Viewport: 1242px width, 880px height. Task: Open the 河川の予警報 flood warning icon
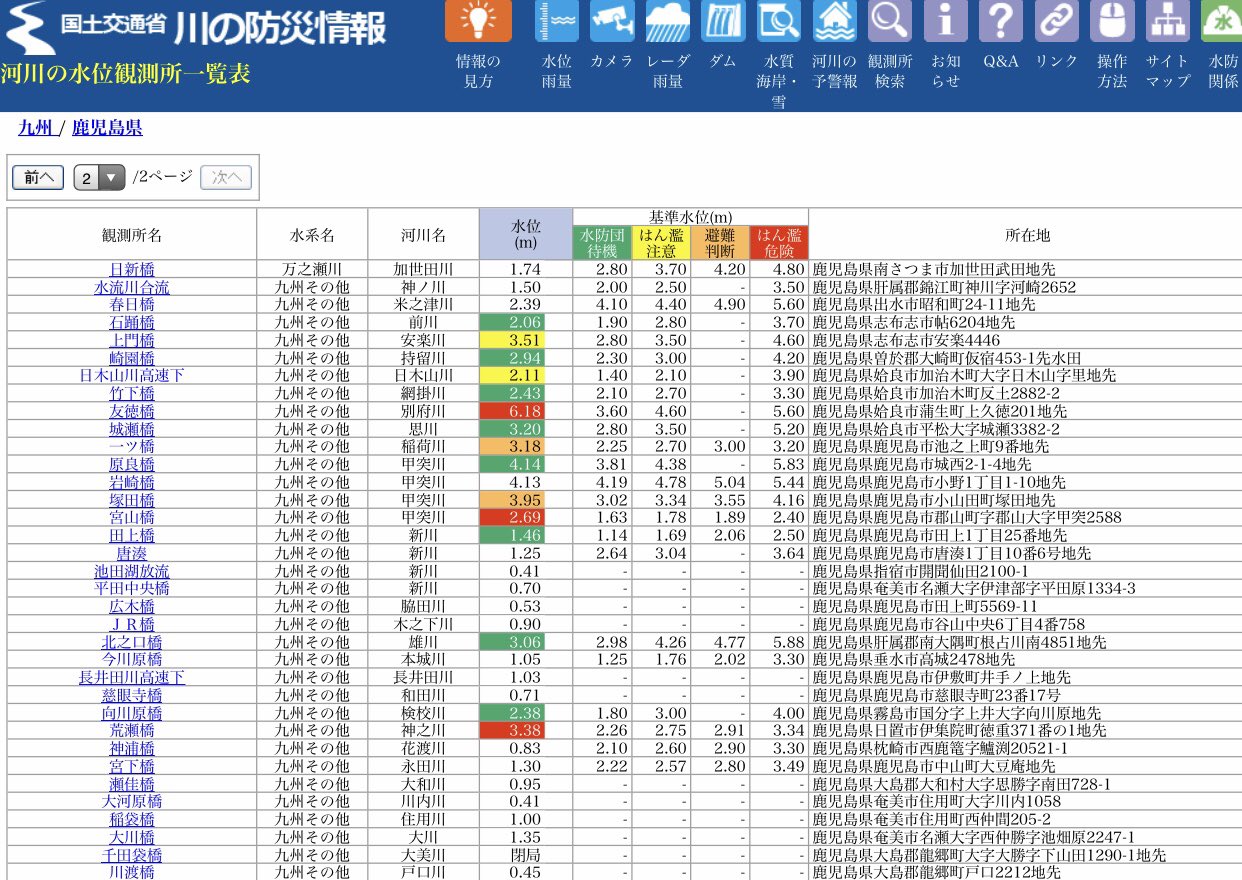[x=835, y=20]
